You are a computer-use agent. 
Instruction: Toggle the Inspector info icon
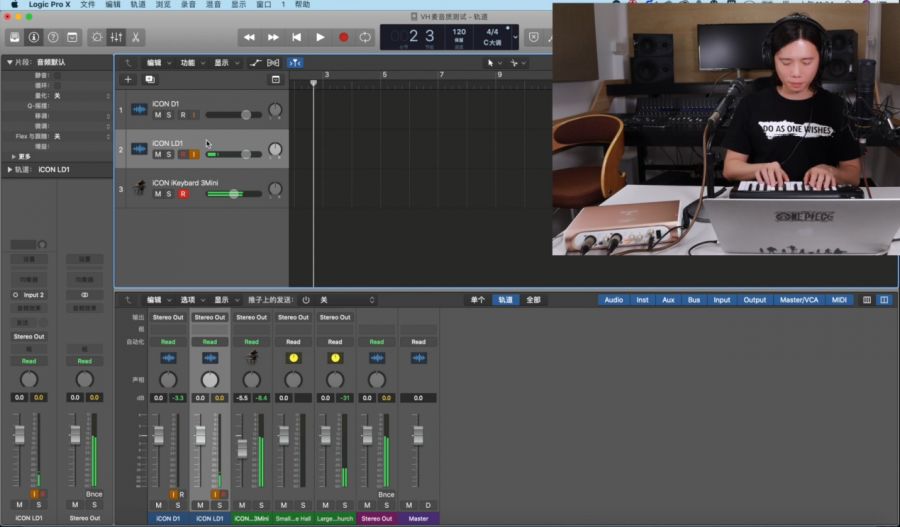click(x=34, y=37)
